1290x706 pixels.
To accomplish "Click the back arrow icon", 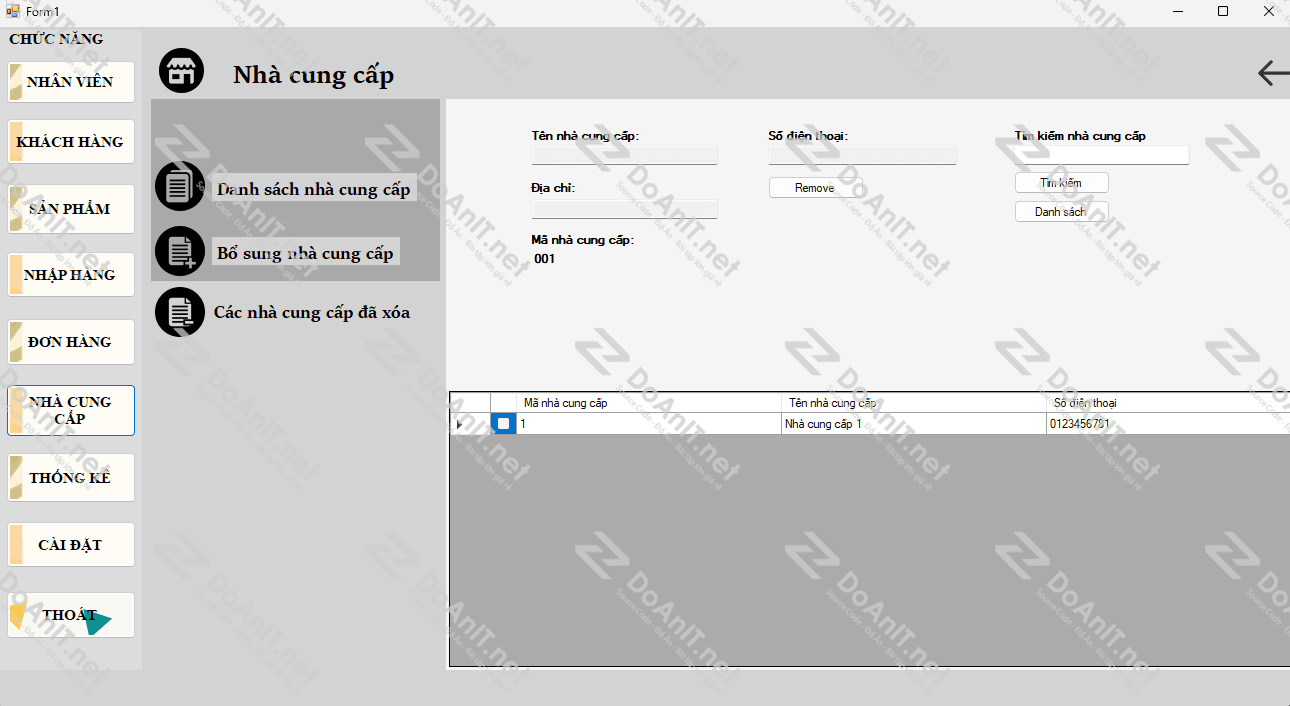I will (x=1272, y=73).
